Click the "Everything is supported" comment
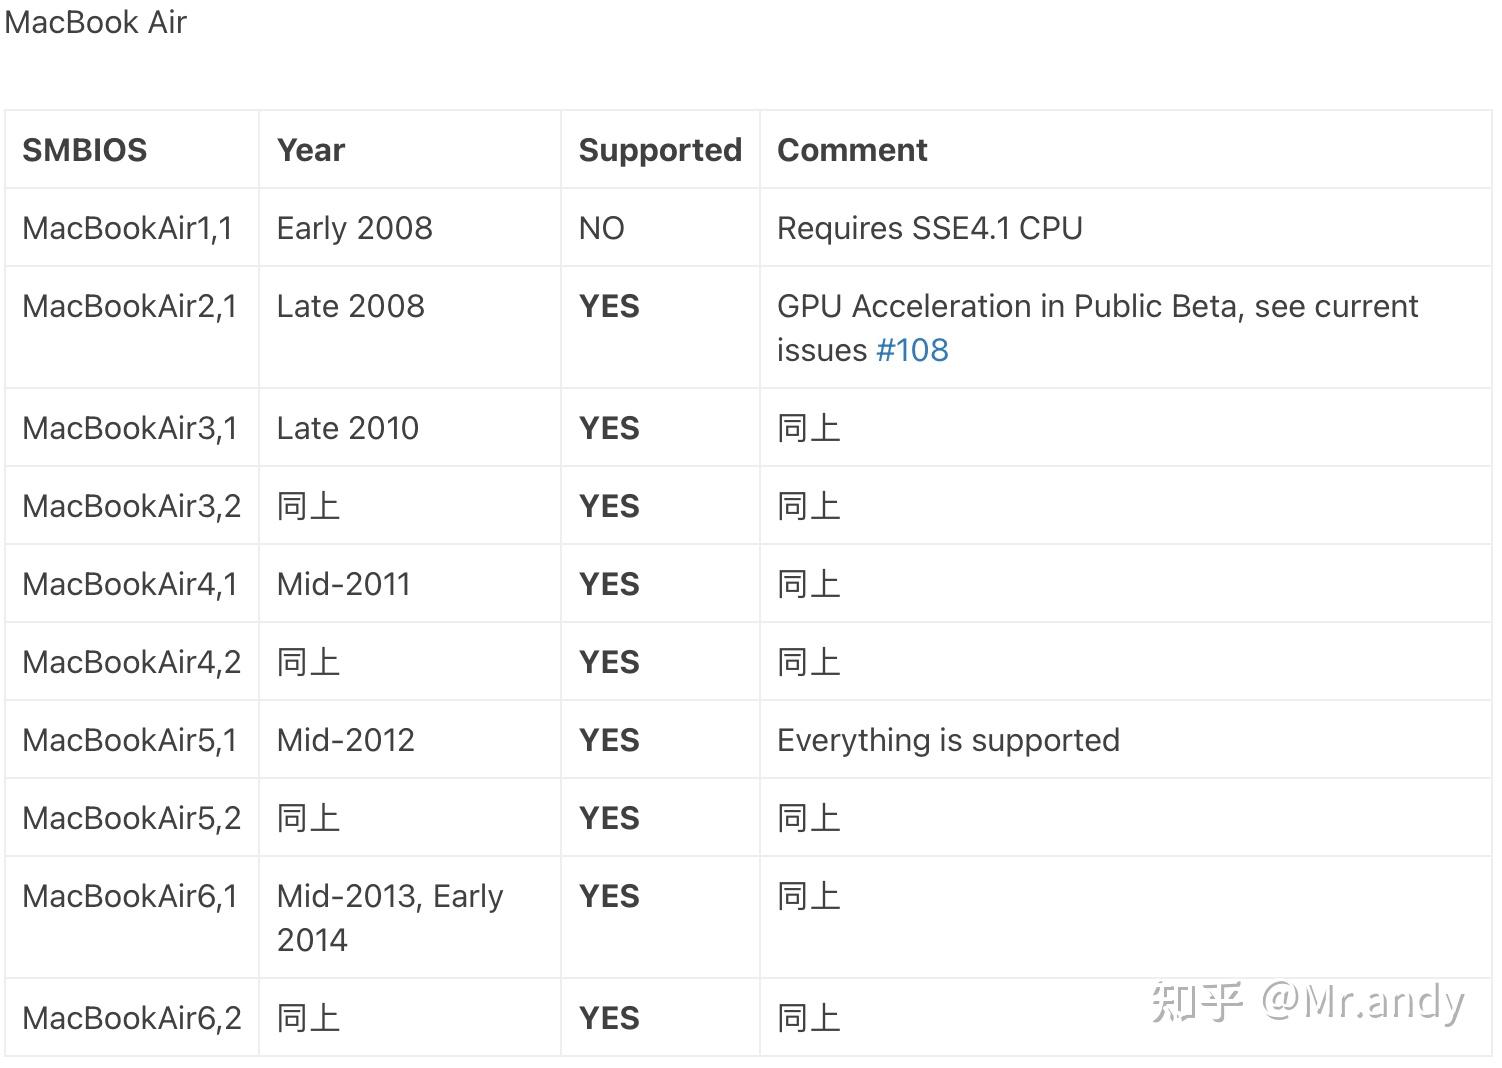1502x1068 pixels. pyautogui.click(x=948, y=740)
